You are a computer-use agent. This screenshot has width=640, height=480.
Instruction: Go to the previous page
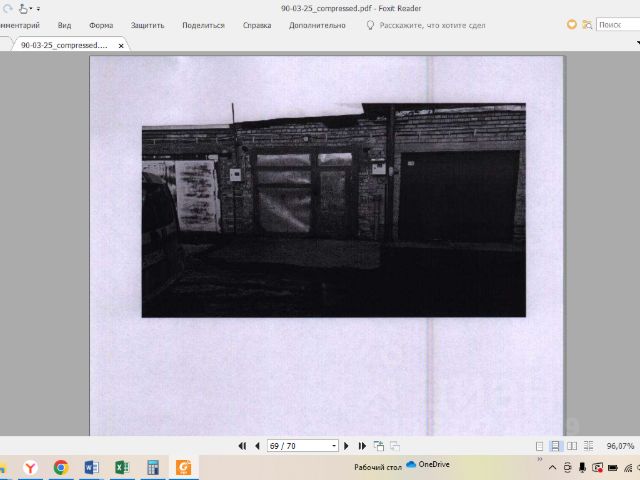pyautogui.click(x=257, y=446)
